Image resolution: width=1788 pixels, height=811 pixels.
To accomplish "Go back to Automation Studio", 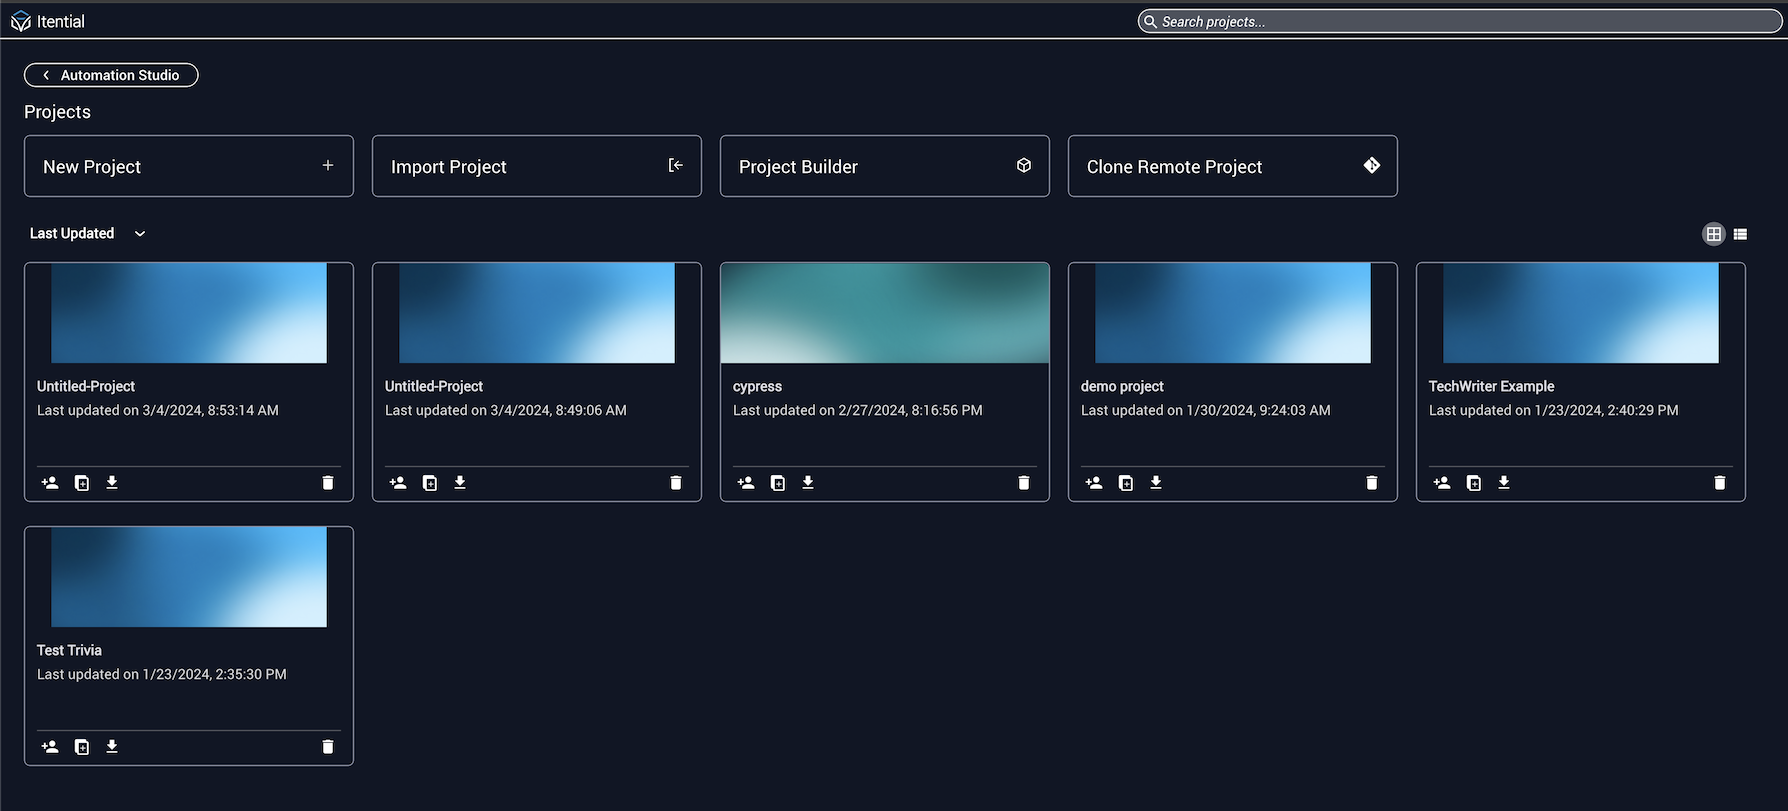I will [x=111, y=75].
